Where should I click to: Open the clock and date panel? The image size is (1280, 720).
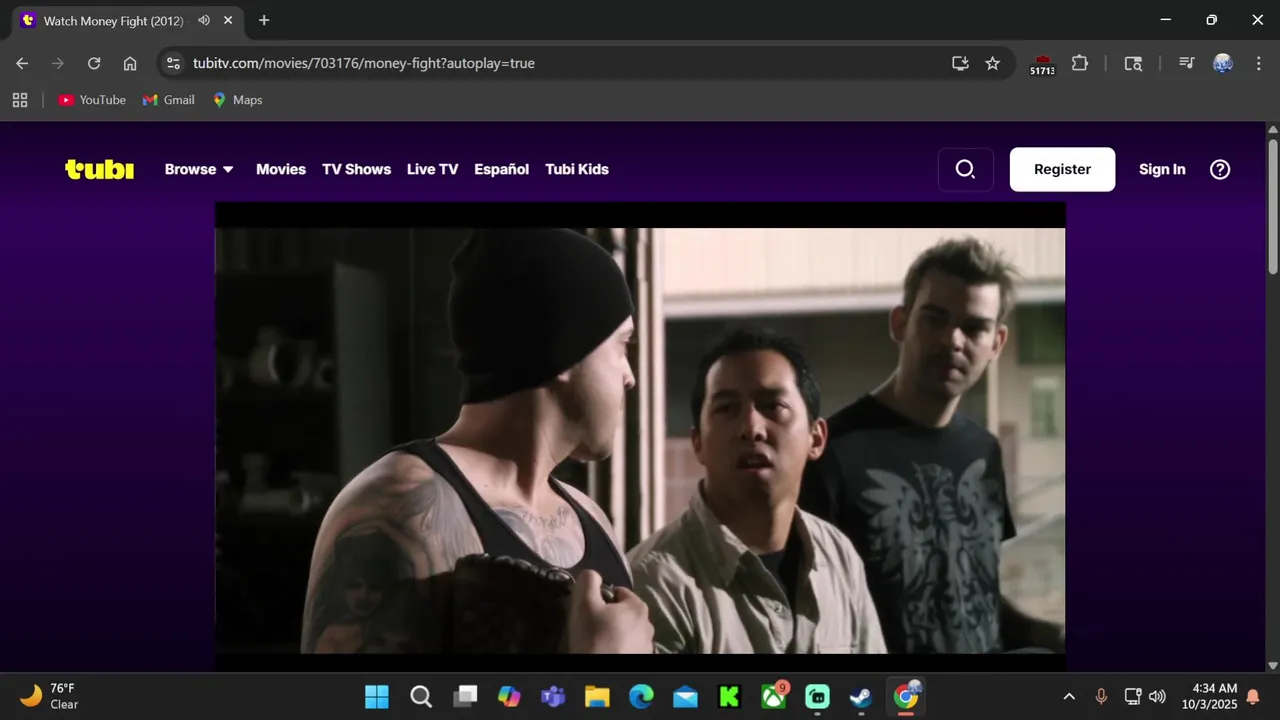1209,696
